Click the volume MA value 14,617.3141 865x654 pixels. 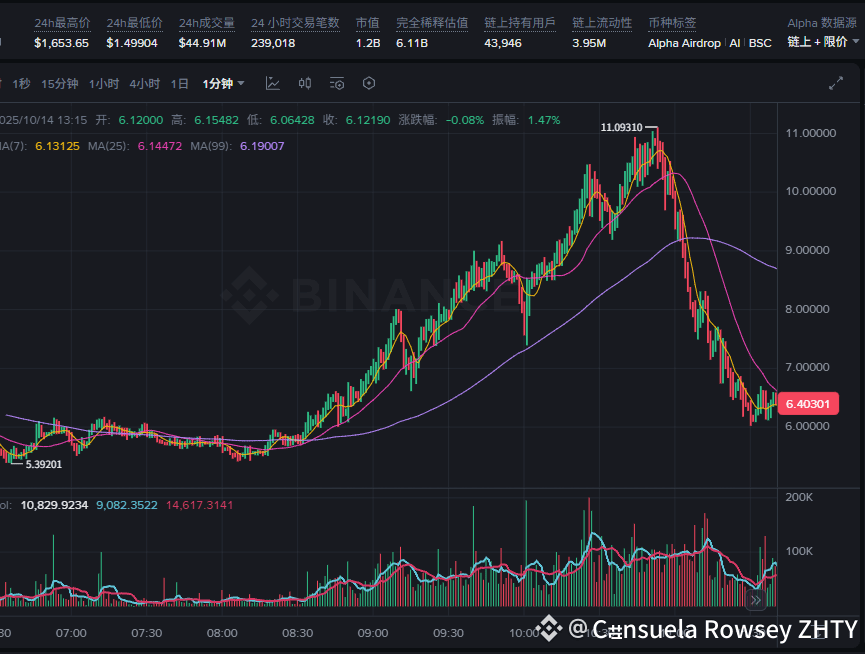click(x=199, y=505)
